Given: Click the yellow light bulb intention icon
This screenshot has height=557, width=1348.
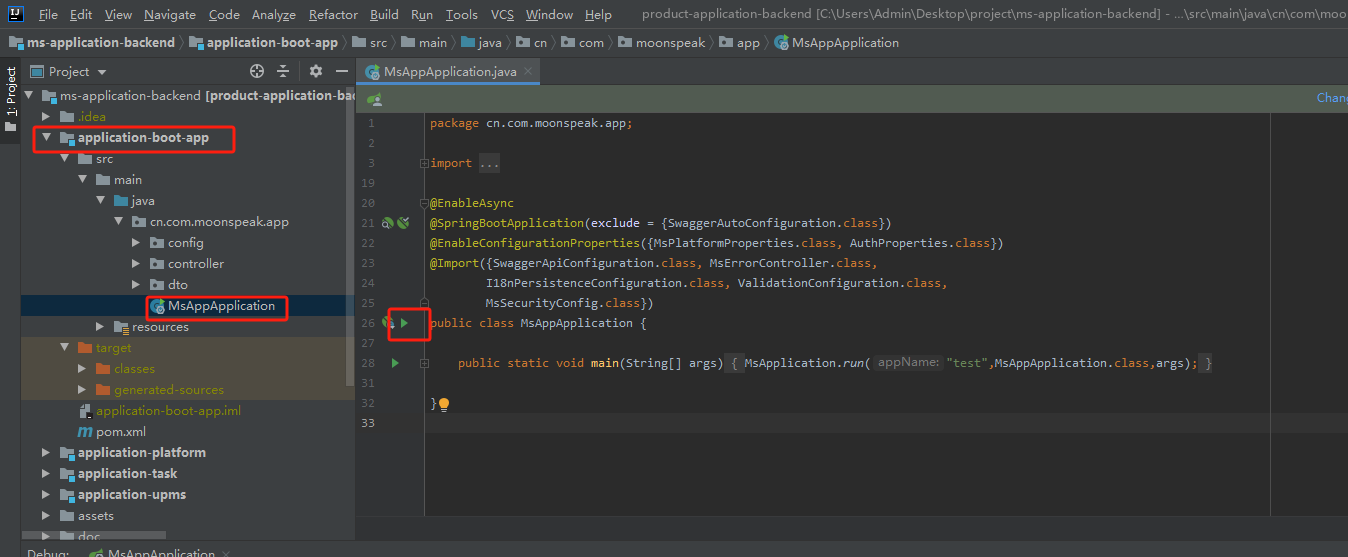Looking at the screenshot, I should pyautogui.click(x=444, y=404).
